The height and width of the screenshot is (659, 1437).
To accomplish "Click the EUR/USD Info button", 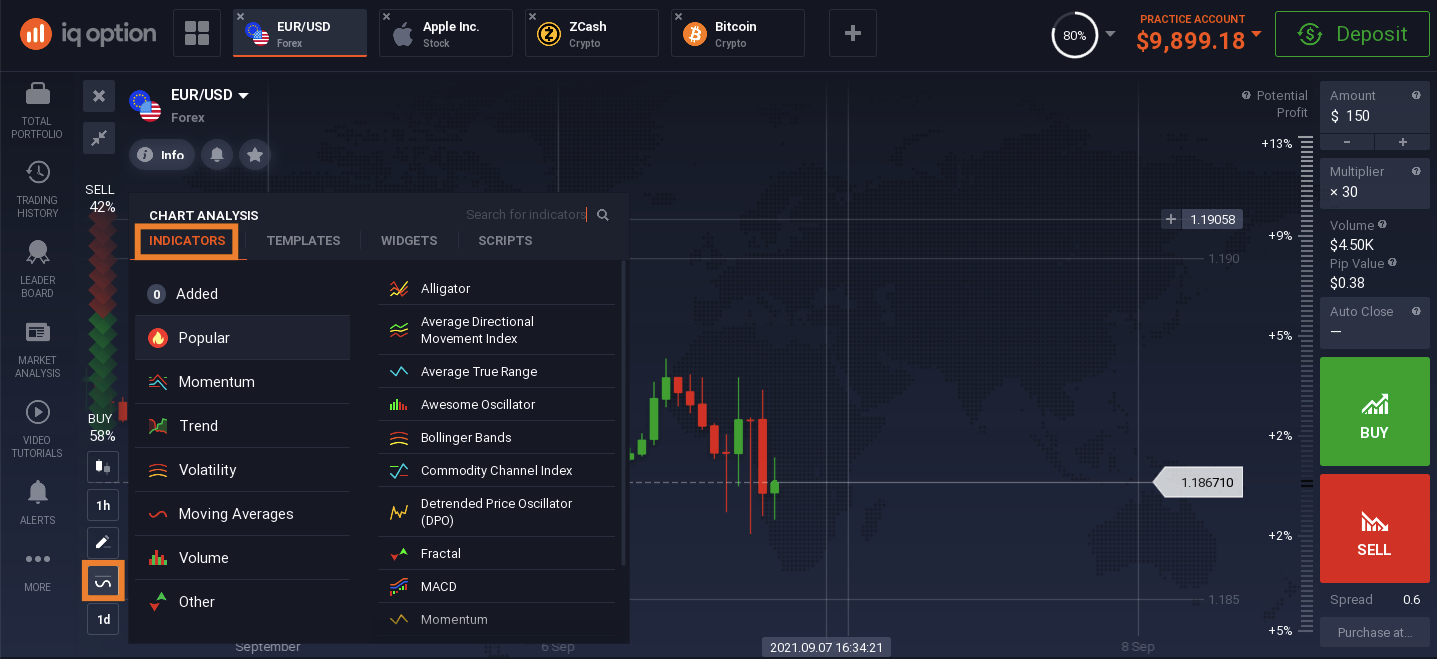I will [162, 155].
